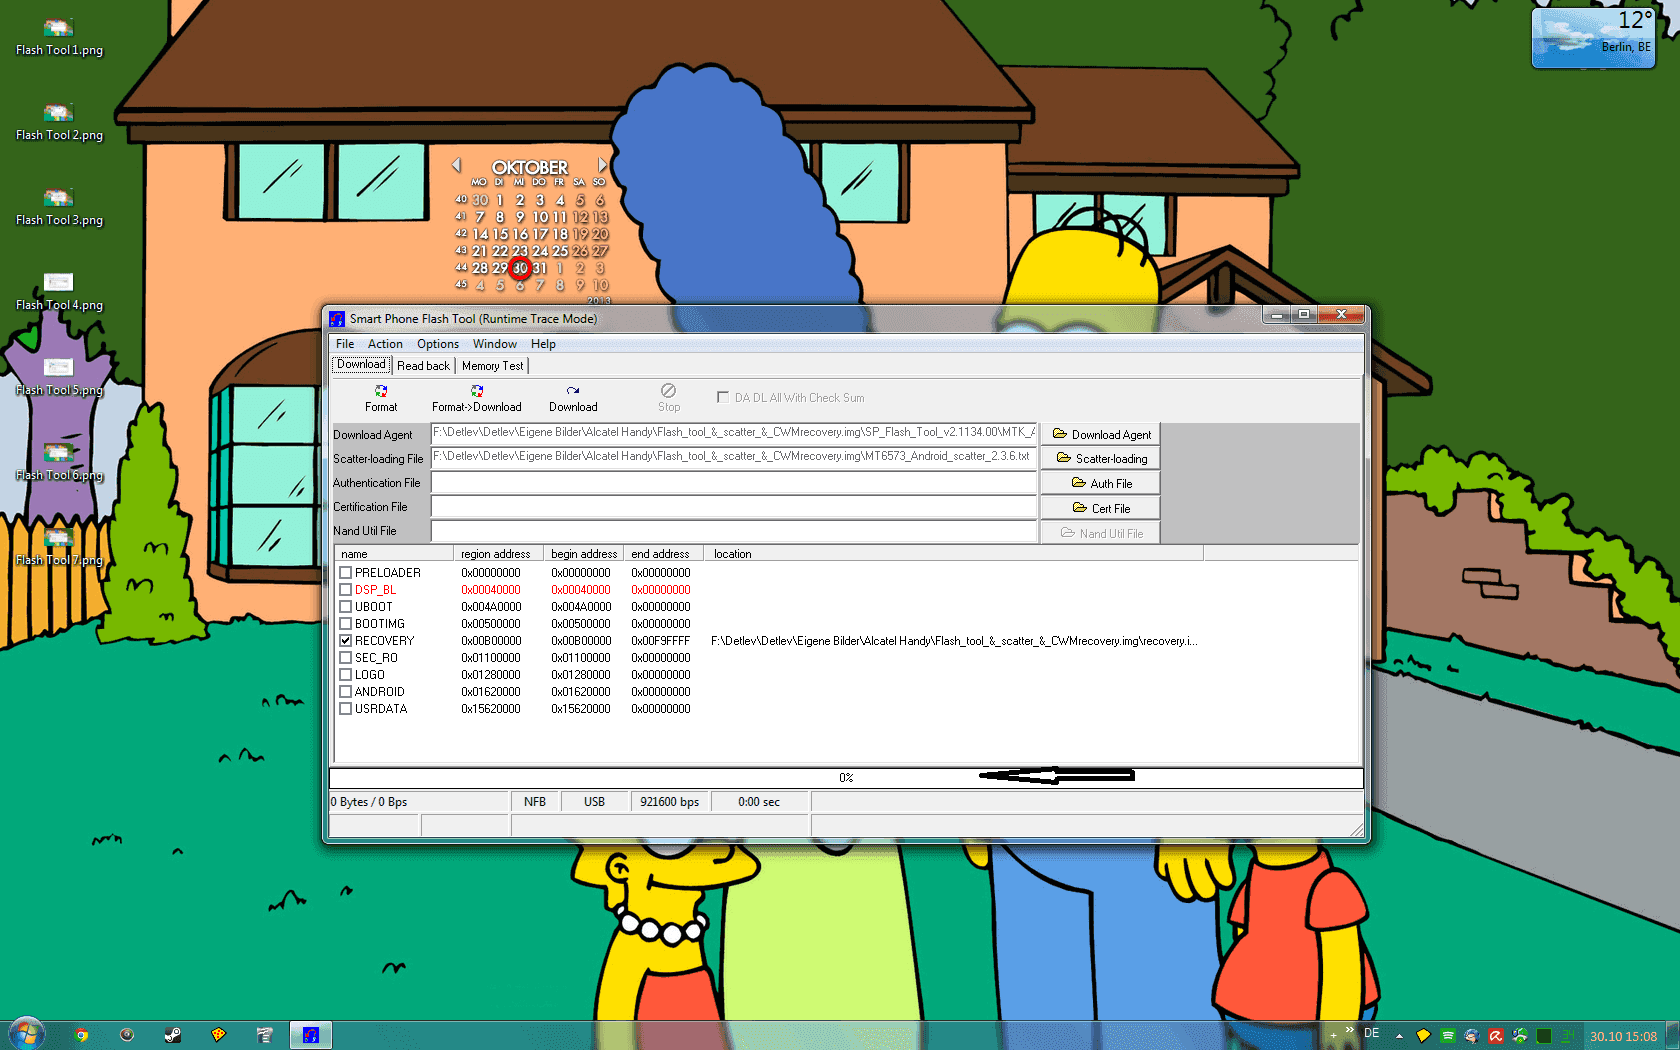Click the DE language indicator in taskbar
This screenshot has width=1680, height=1050.
pyautogui.click(x=1371, y=1033)
